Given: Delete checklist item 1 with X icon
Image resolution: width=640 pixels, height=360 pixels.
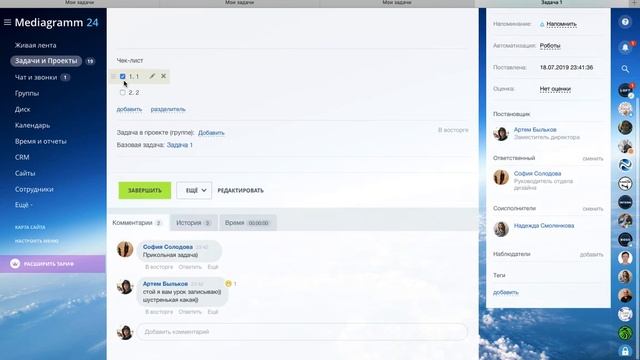Looking at the screenshot, I should coord(163,76).
